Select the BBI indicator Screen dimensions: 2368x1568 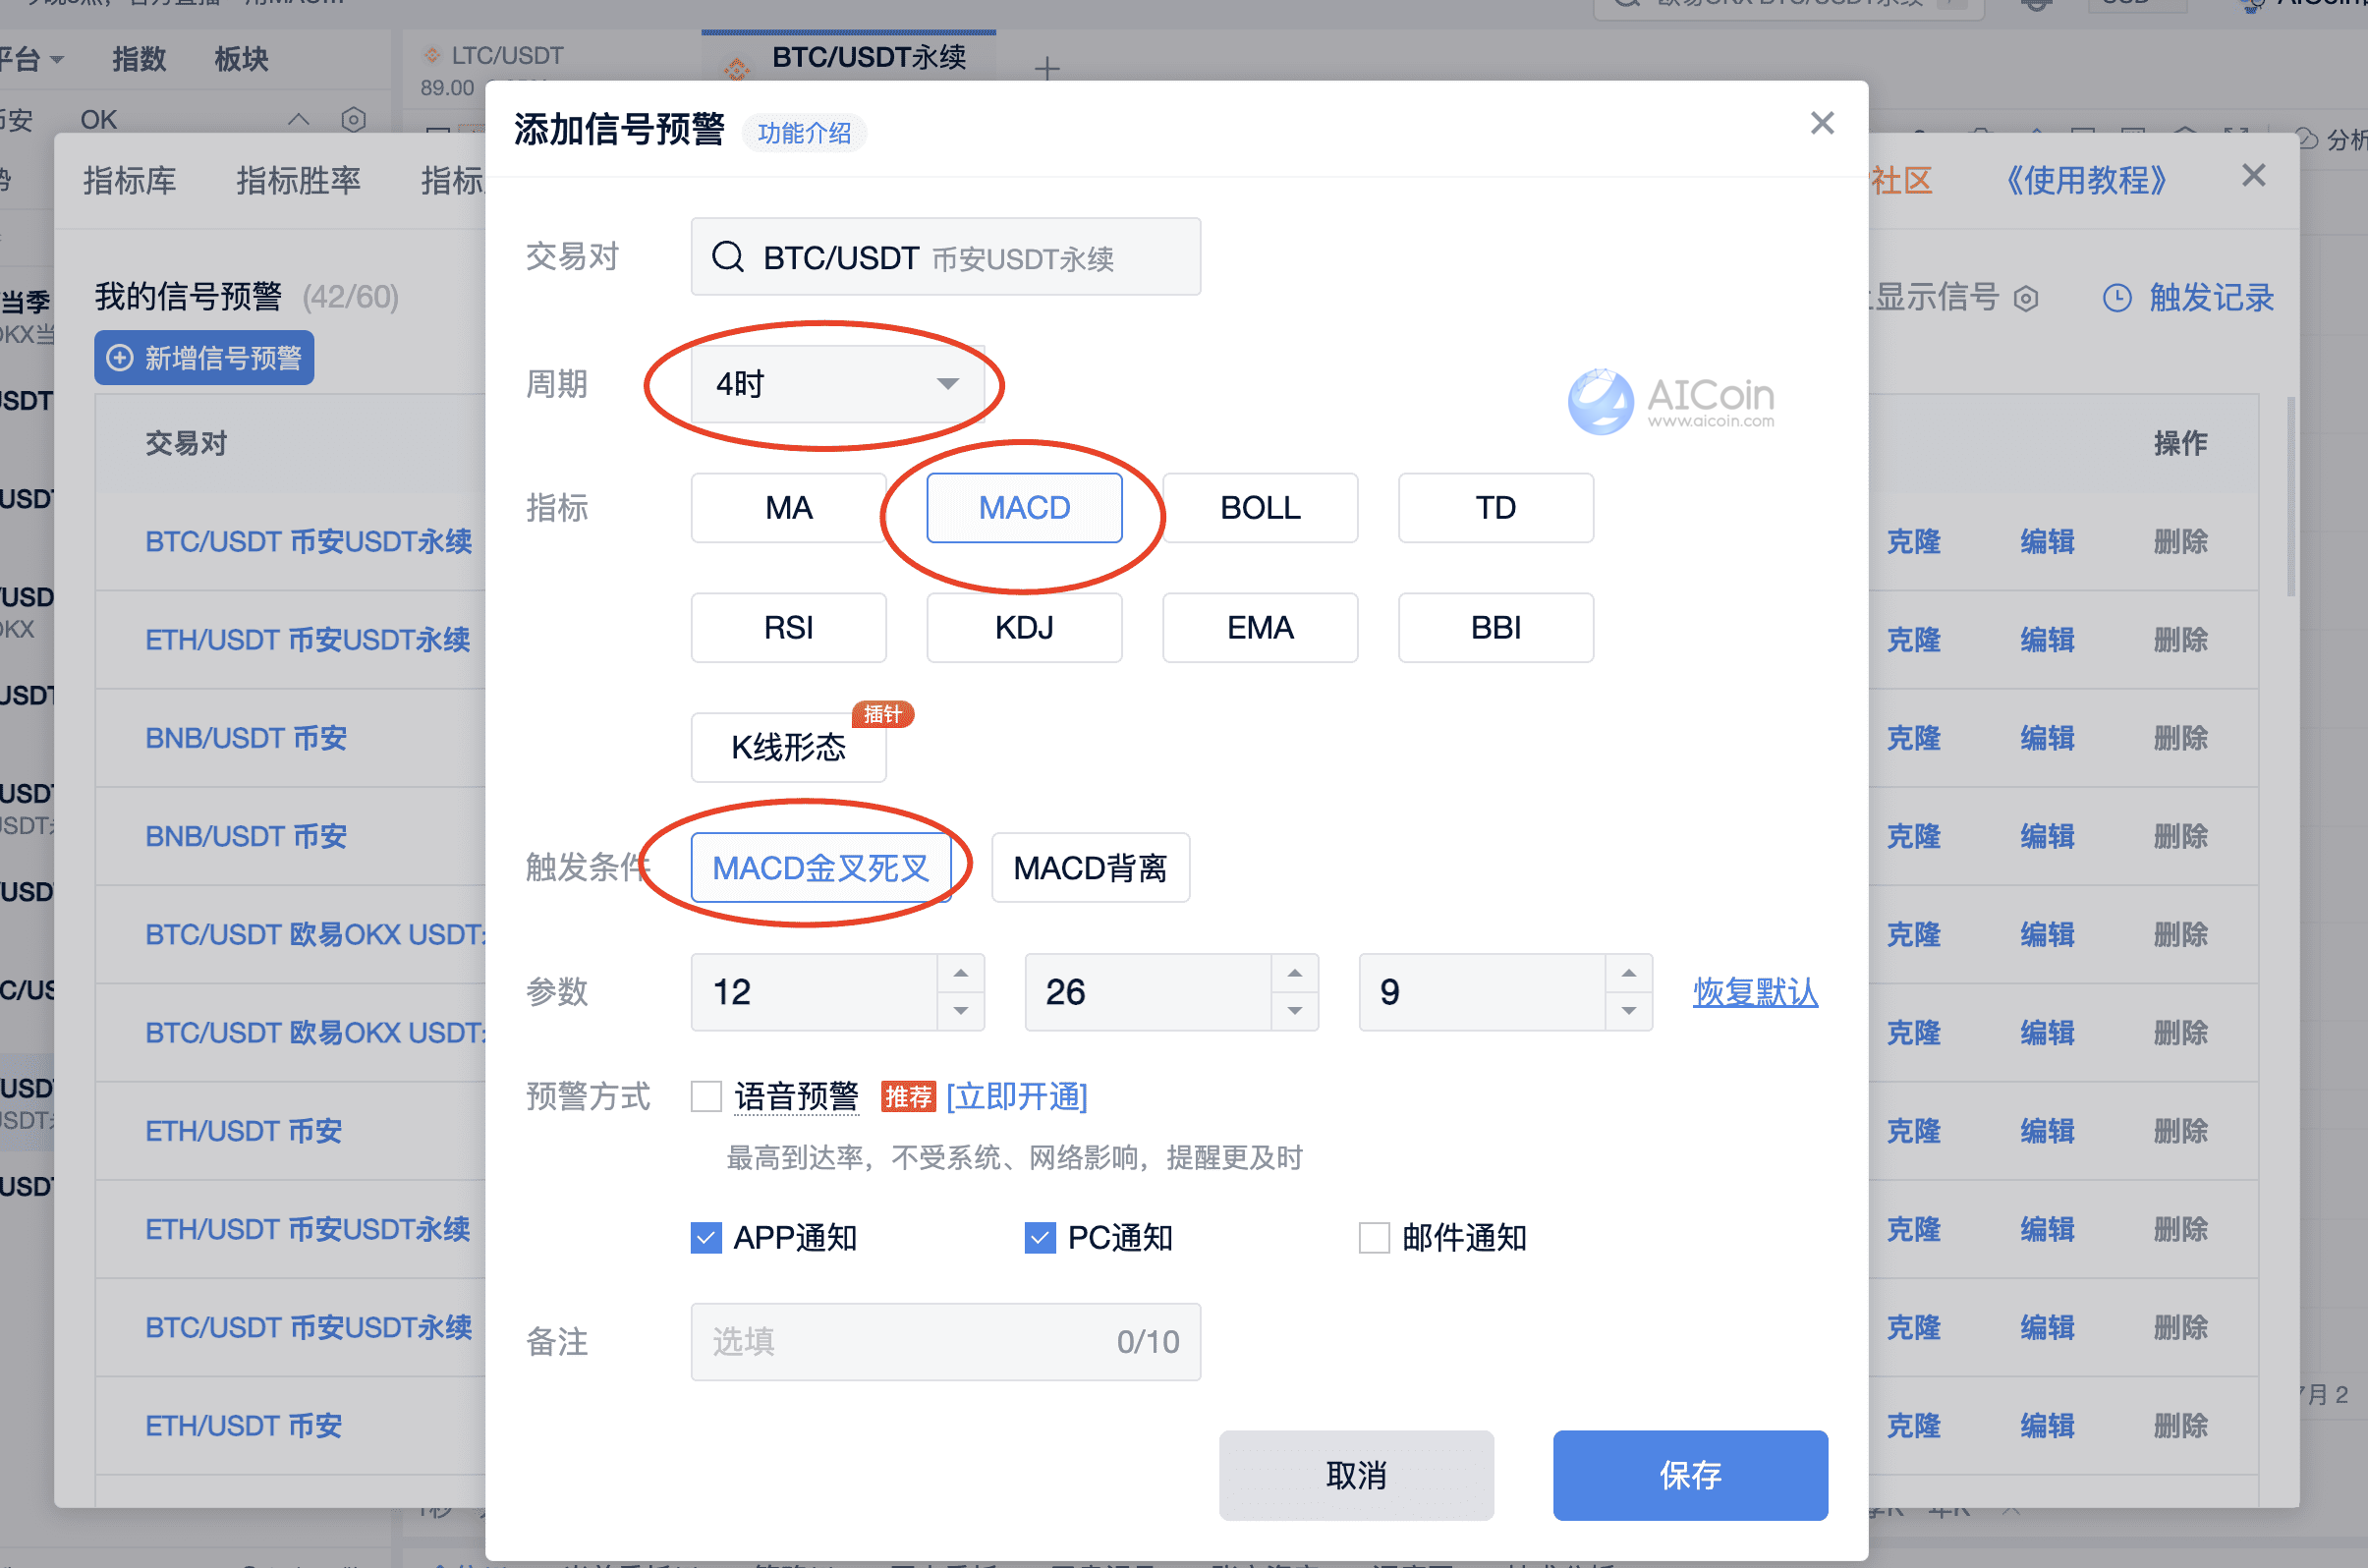pyautogui.click(x=1496, y=628)
